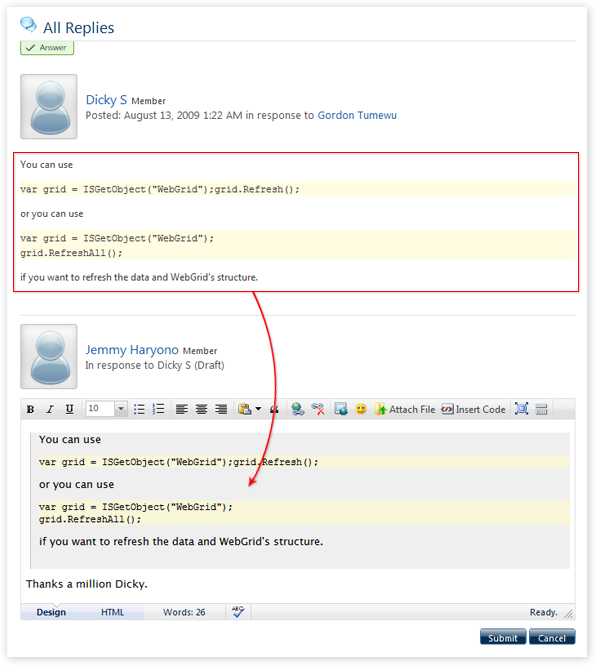
Task: Align text to the right
Action: [x=221, y=409]
